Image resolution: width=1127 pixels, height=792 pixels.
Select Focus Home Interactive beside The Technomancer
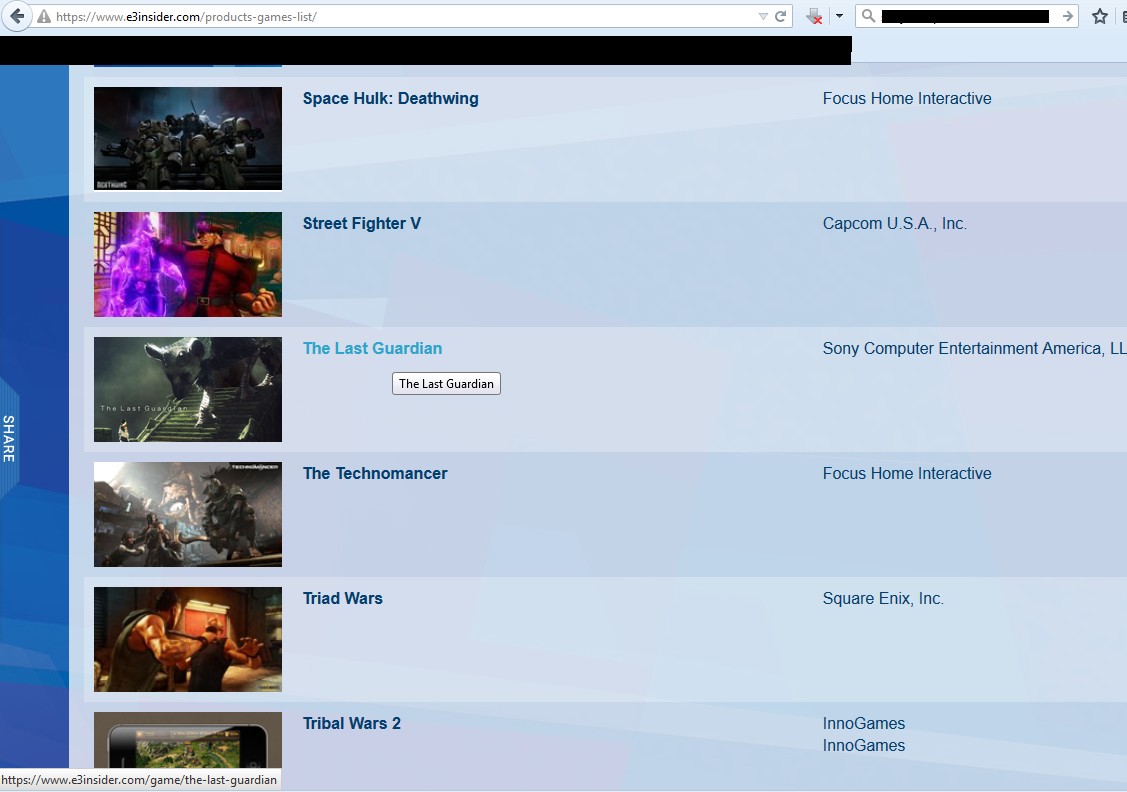click(x=906, y=474)
